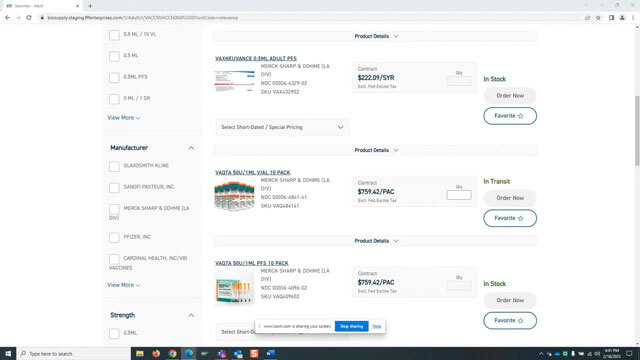Bookmark this page using the star icon
640x360 pixels.
coord(598,18)
